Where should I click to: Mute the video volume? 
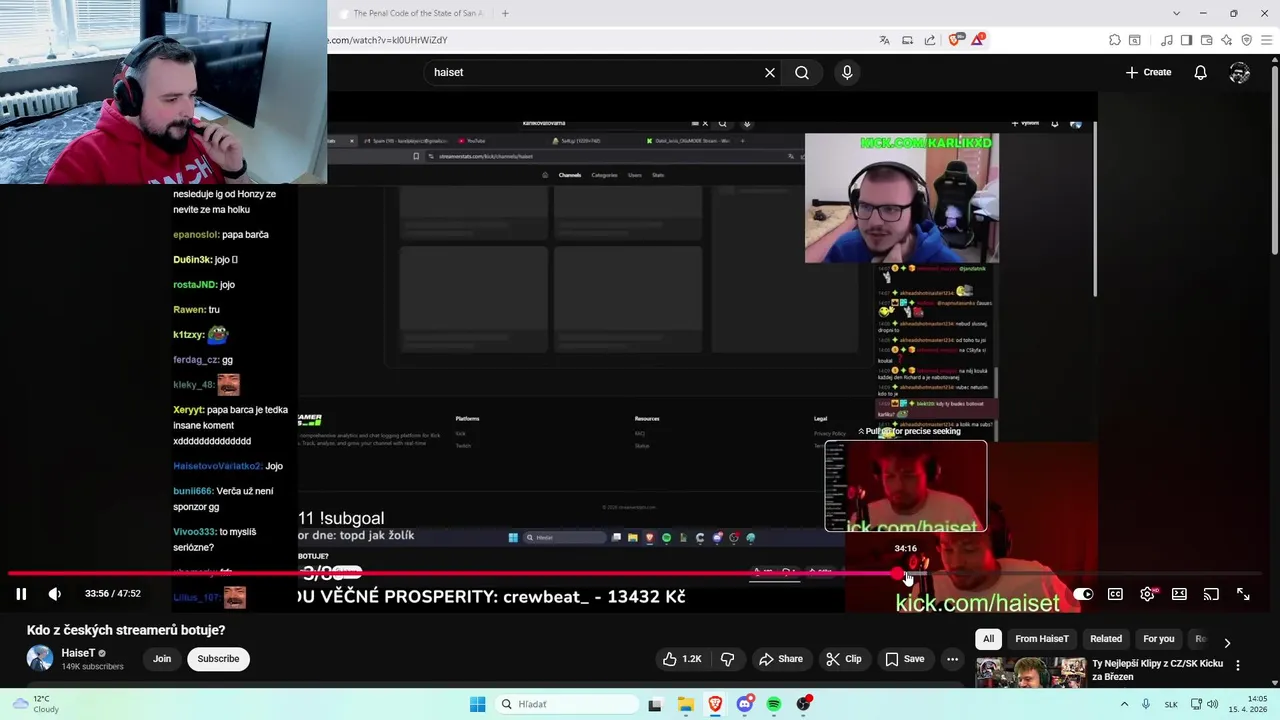point(55,594)
